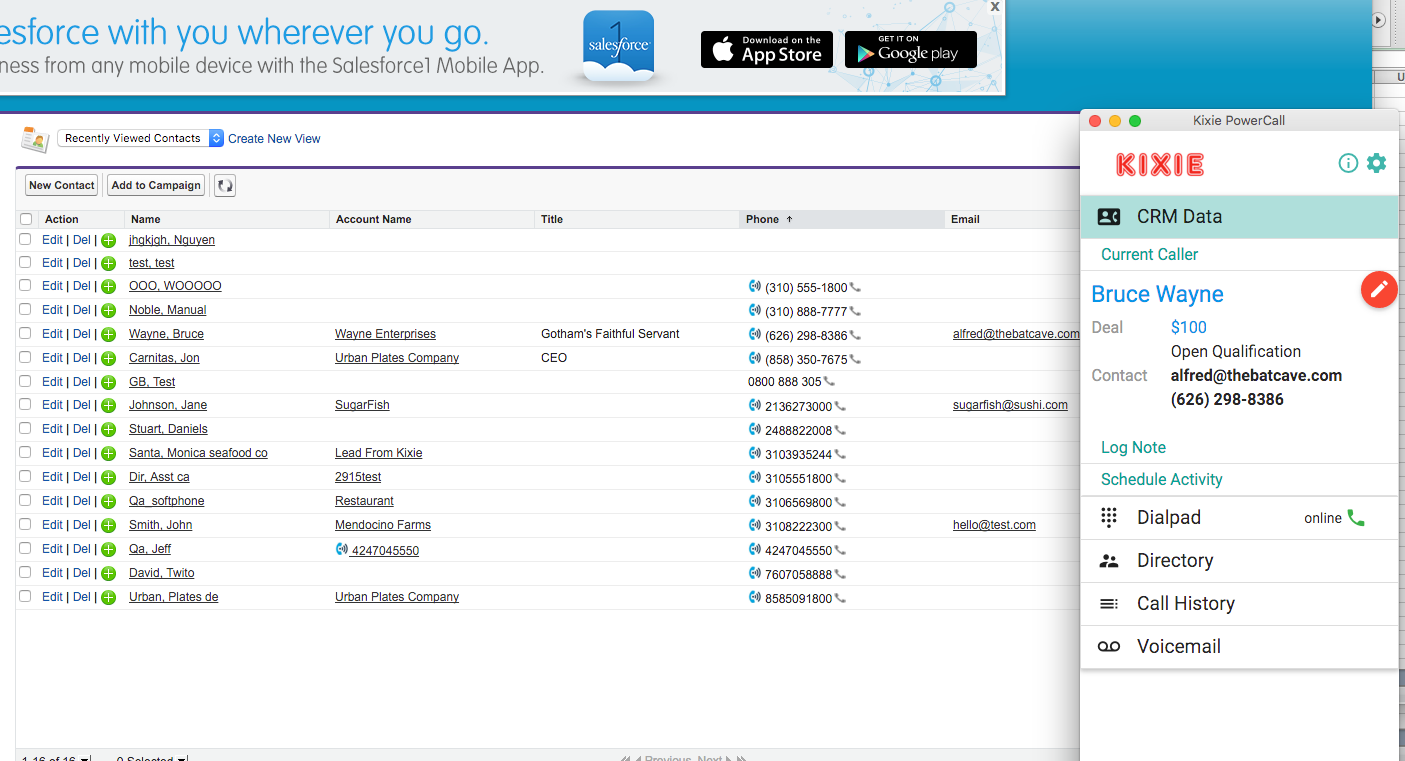Open the Kixie info icon
1405x761 pixels.
[1348, 163]
